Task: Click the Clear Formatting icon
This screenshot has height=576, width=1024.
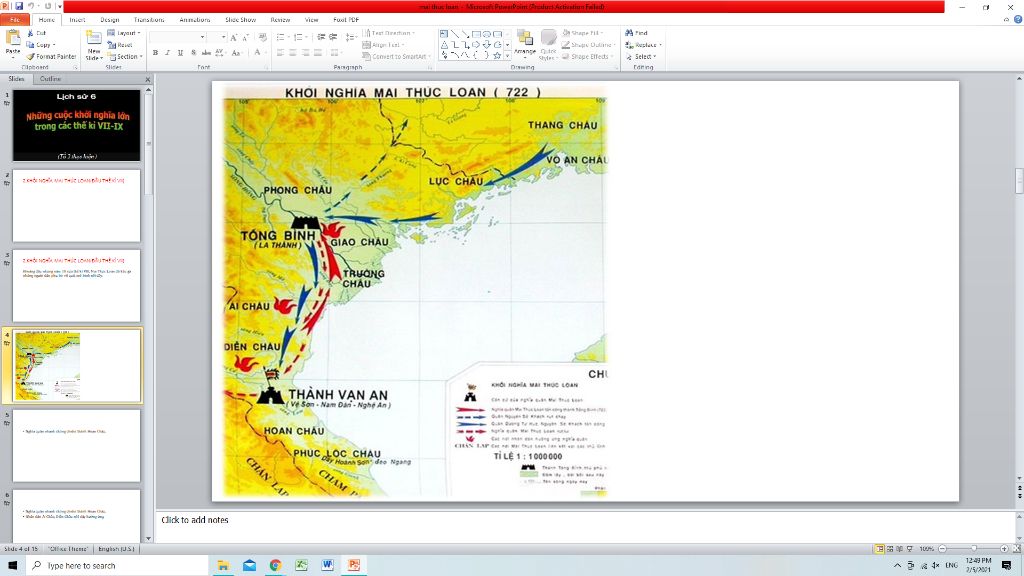Action: pos(263,38)
